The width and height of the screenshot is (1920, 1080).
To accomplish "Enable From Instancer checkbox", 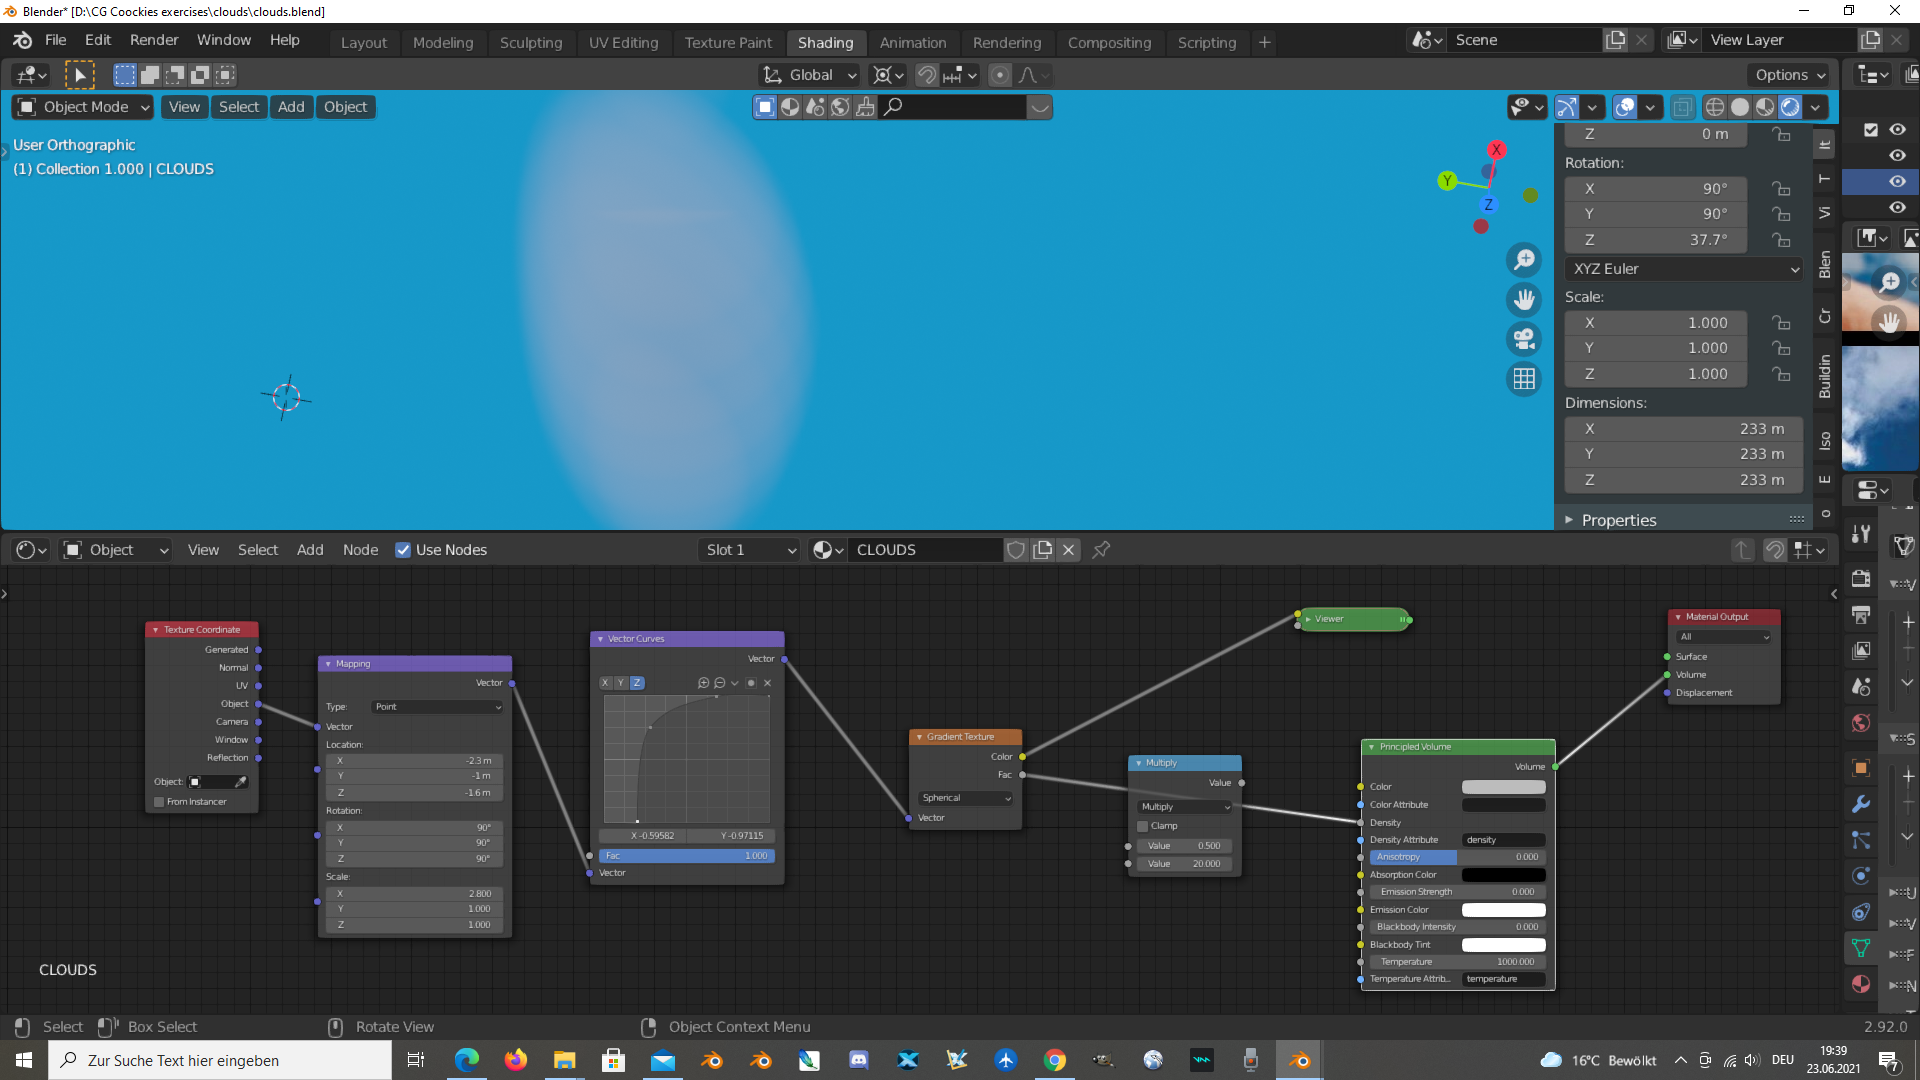I will click(160, 802).
